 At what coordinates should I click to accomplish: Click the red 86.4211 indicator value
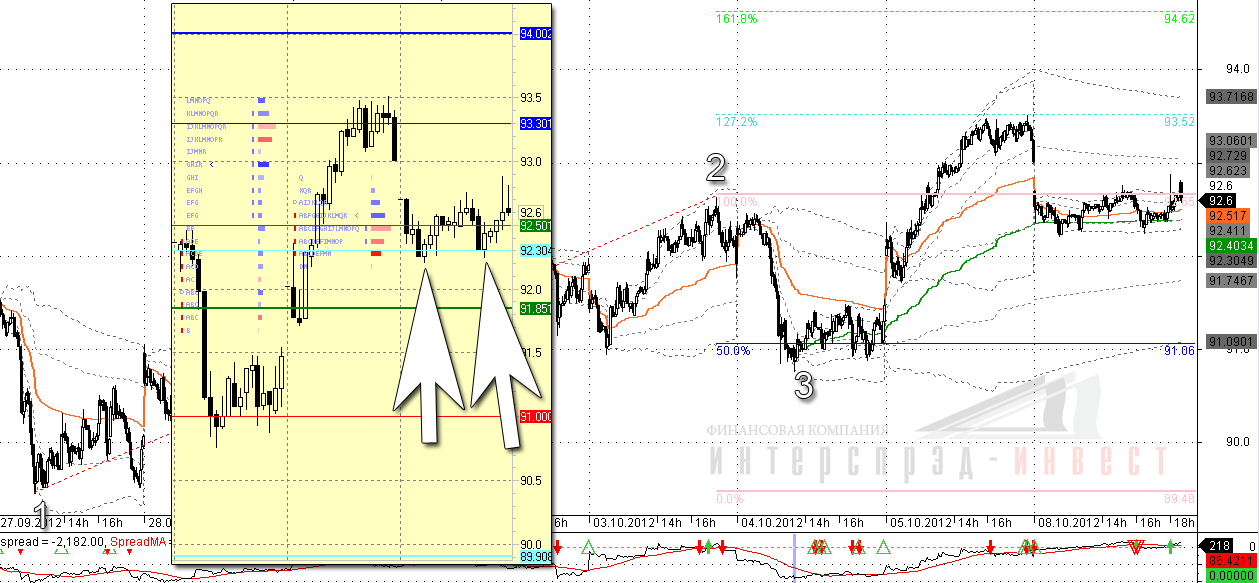click(x=1231, y=560)
